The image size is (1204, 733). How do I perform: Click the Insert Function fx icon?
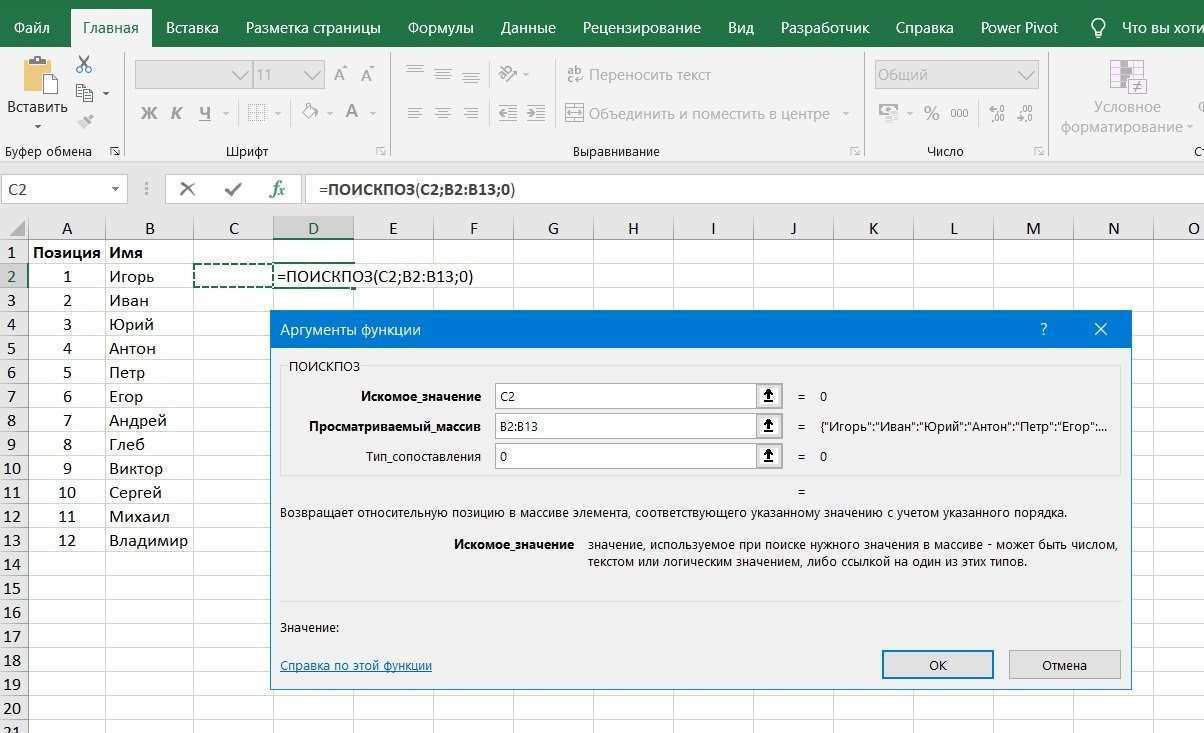[x=276, y=189]
